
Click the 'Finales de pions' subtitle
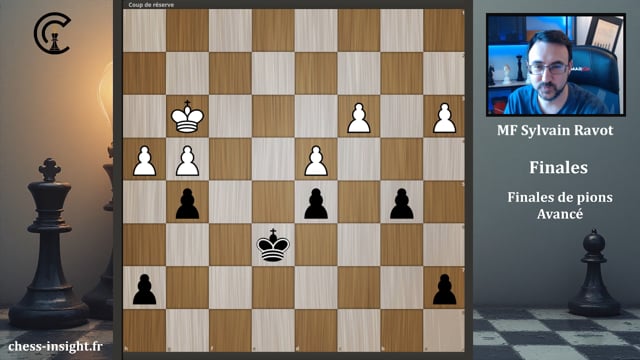coord(560,198)
